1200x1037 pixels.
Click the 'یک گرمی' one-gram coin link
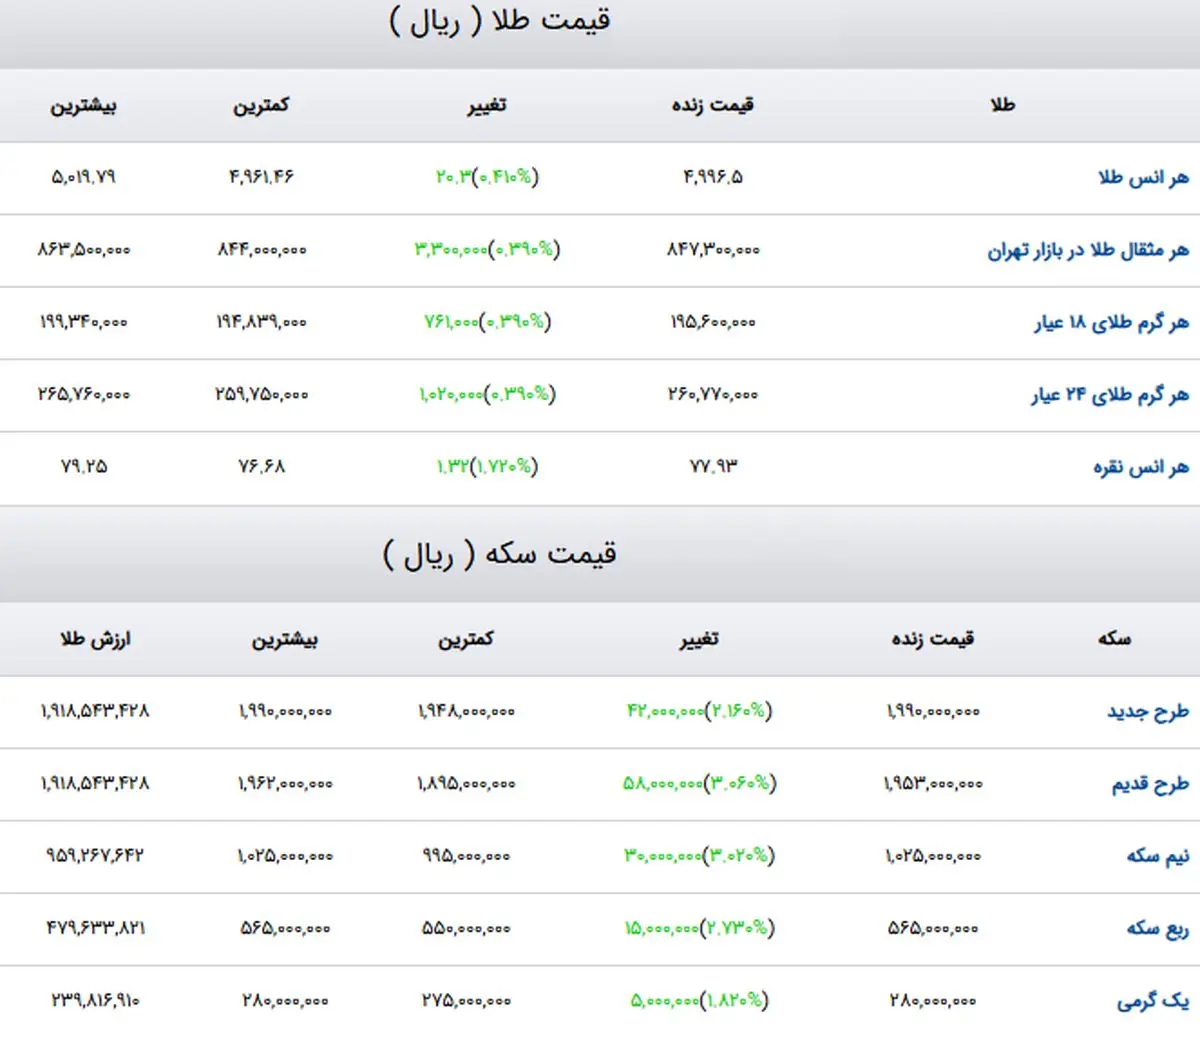(x=1152, y=1001)
